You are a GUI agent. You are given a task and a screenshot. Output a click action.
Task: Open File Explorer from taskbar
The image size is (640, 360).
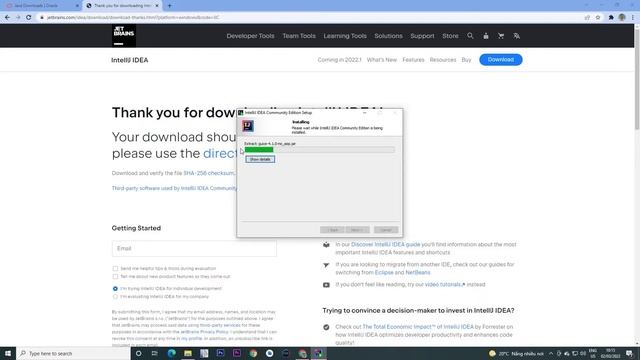coord(188,353)
